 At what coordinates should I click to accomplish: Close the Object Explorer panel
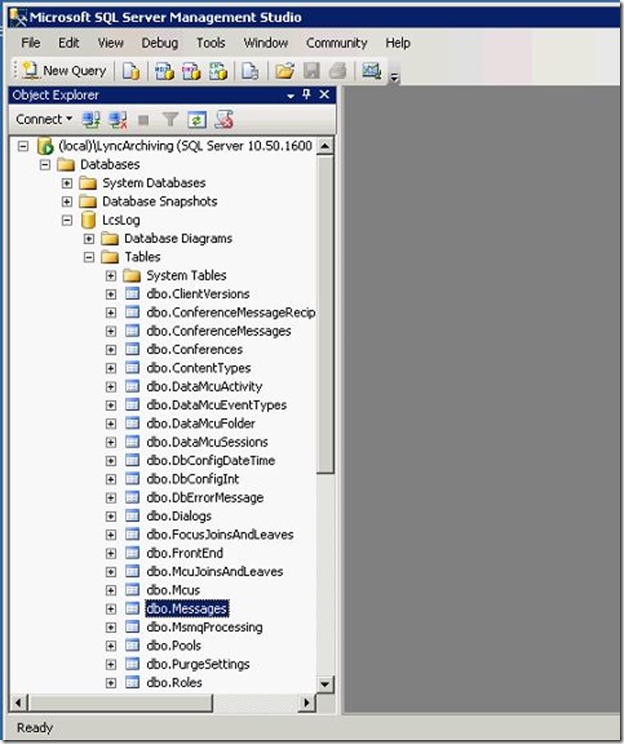[324, 95]
